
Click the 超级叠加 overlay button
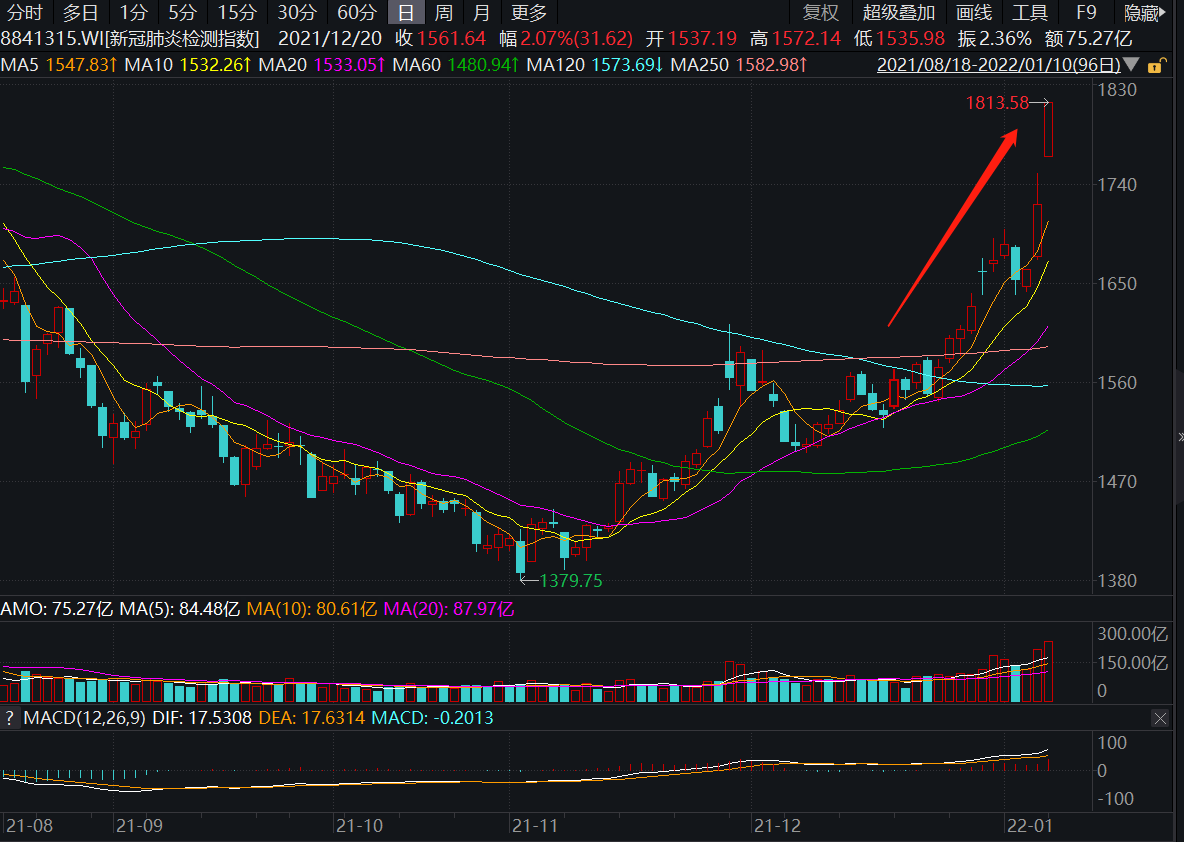tap(899, 13)
